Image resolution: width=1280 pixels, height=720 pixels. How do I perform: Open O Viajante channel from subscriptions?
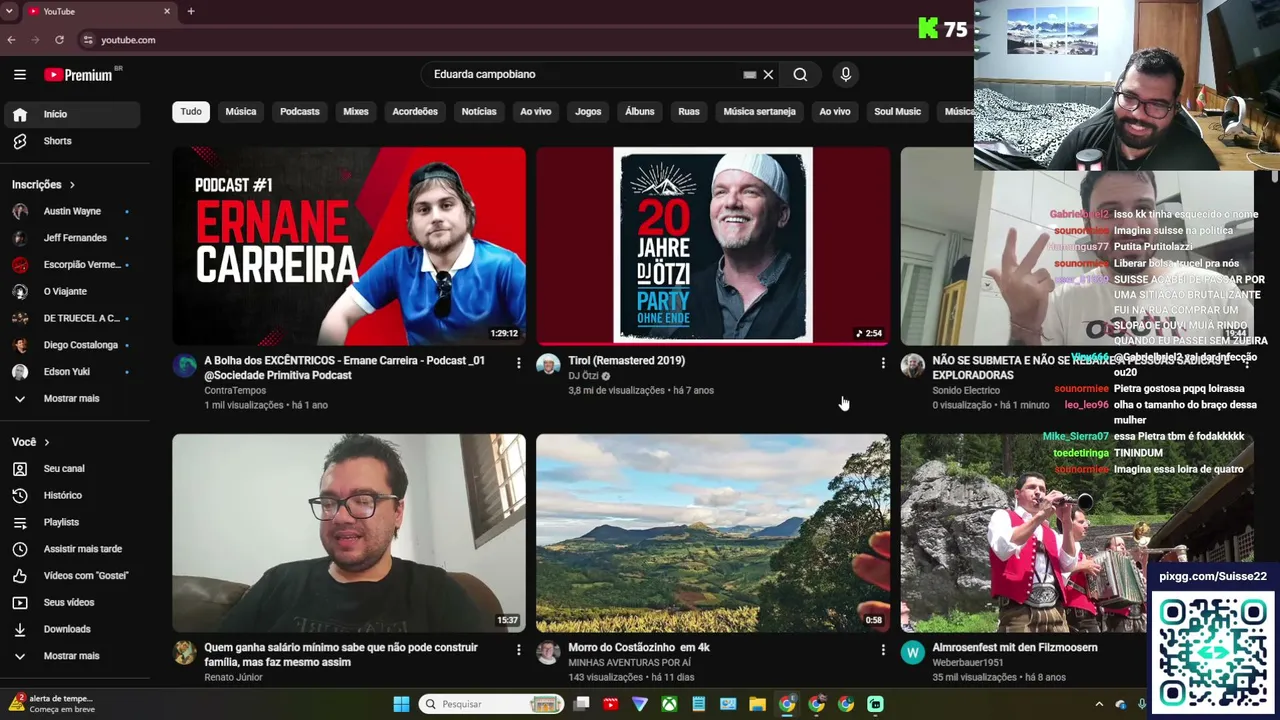72,292
